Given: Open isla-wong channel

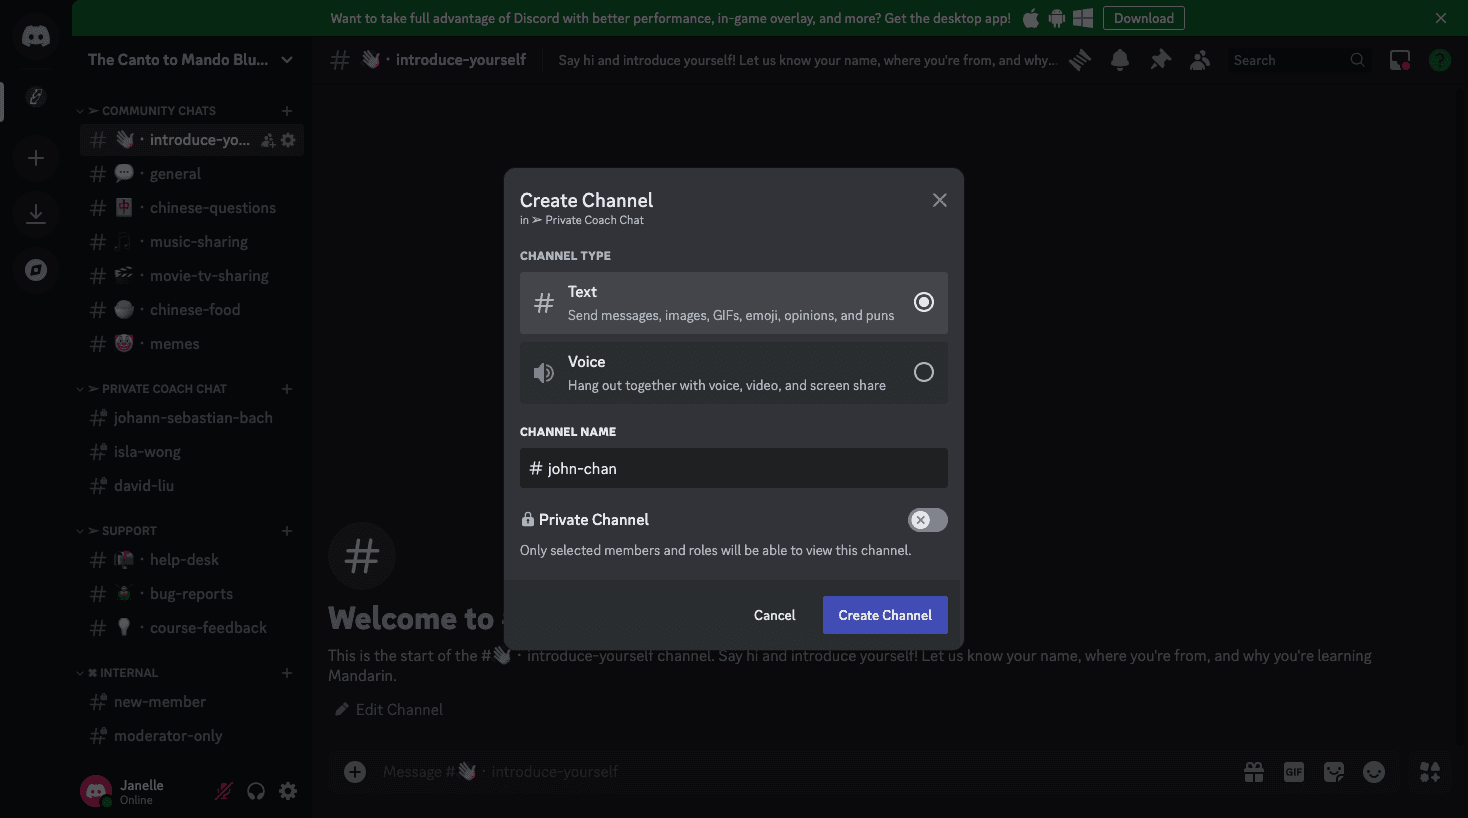Looking at the screenshot, I should click(192, 452).
